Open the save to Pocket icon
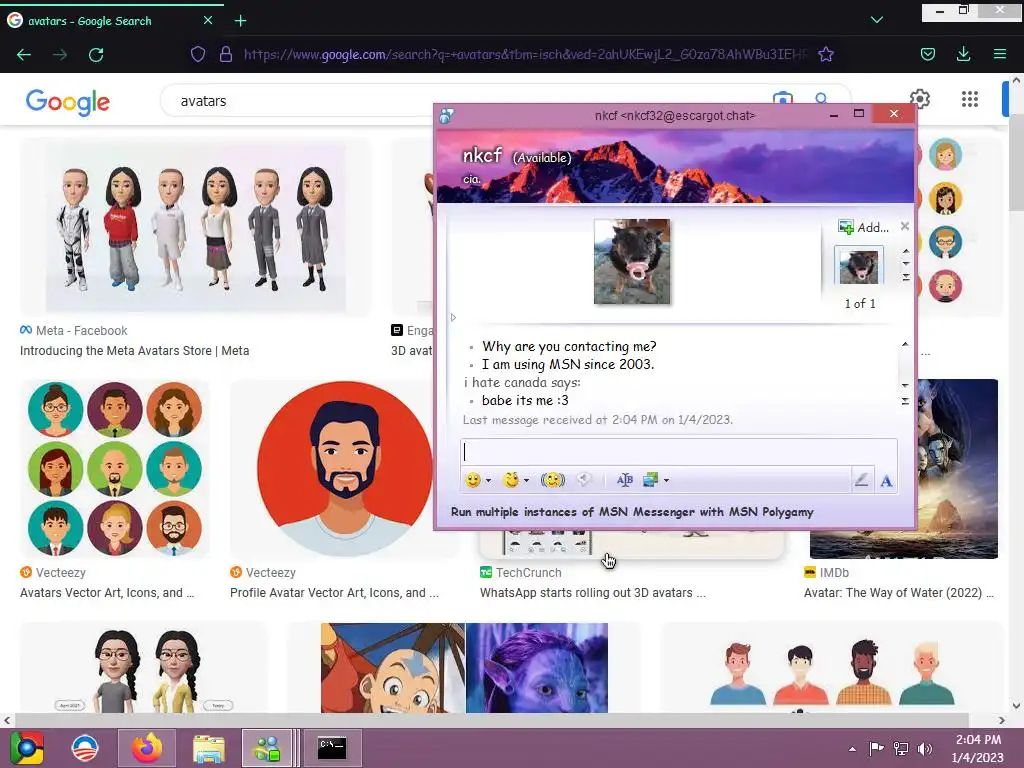Image resolution: width=1024 pixels, height=768 pixels. [928, 54]
